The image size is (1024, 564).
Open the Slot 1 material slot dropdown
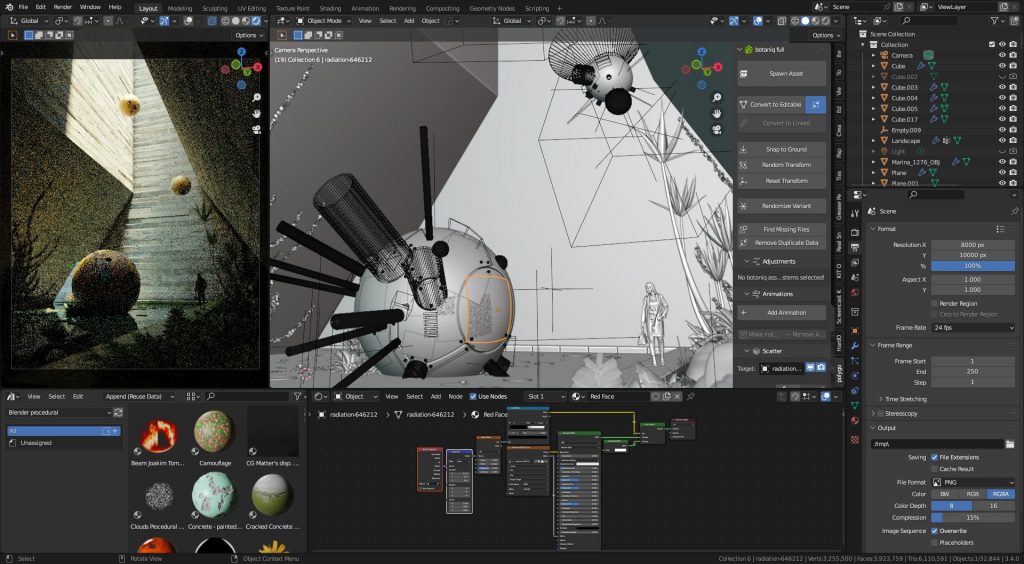[x=545, y=396]
